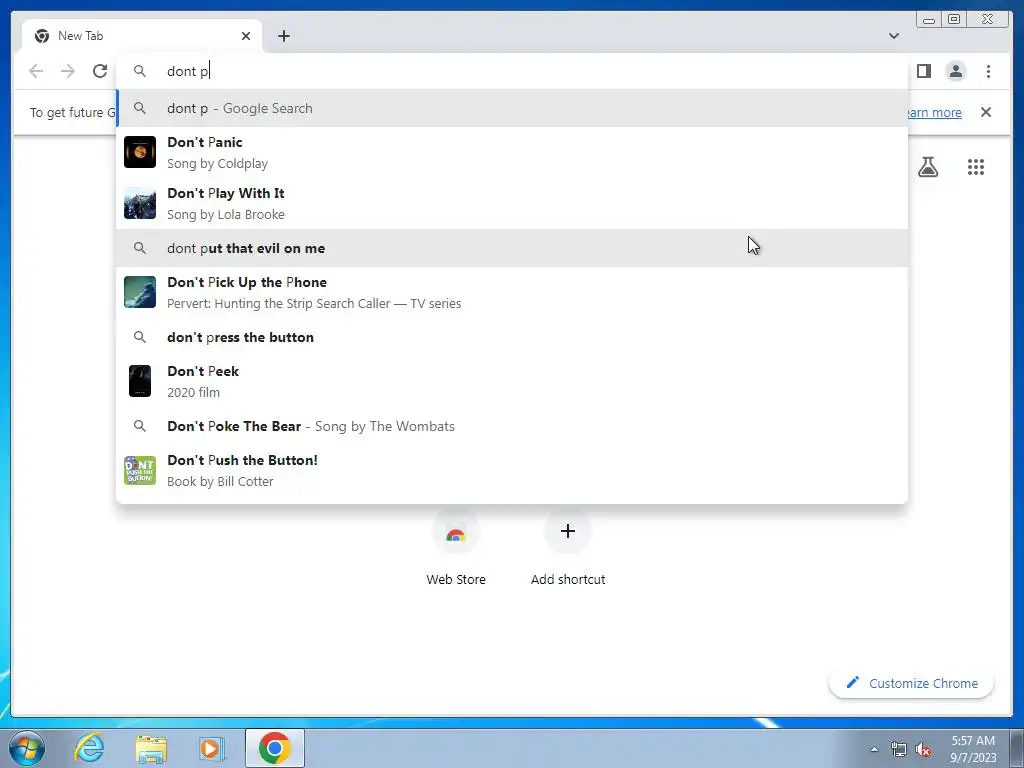Open the tab search dropdown arrow
1024x768 pixels.
[x=894, y=36]
